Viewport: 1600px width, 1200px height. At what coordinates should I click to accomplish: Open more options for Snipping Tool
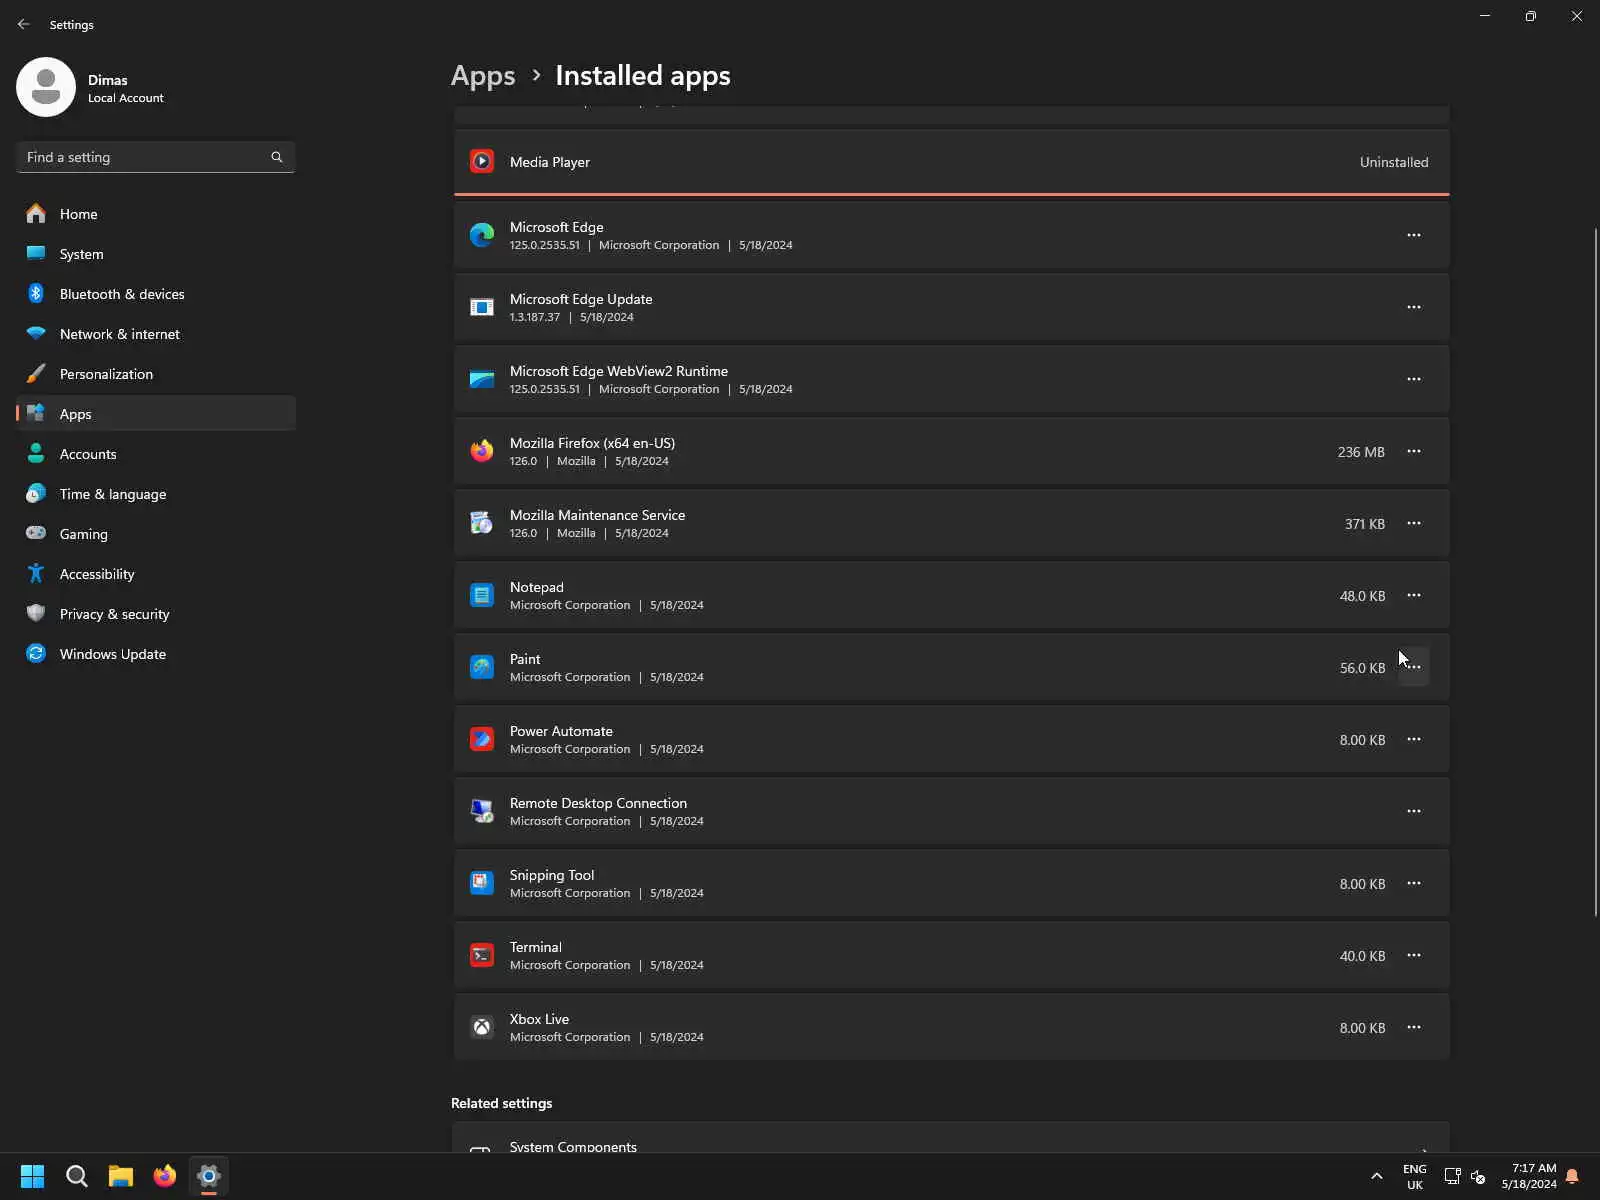[1414, 883]
